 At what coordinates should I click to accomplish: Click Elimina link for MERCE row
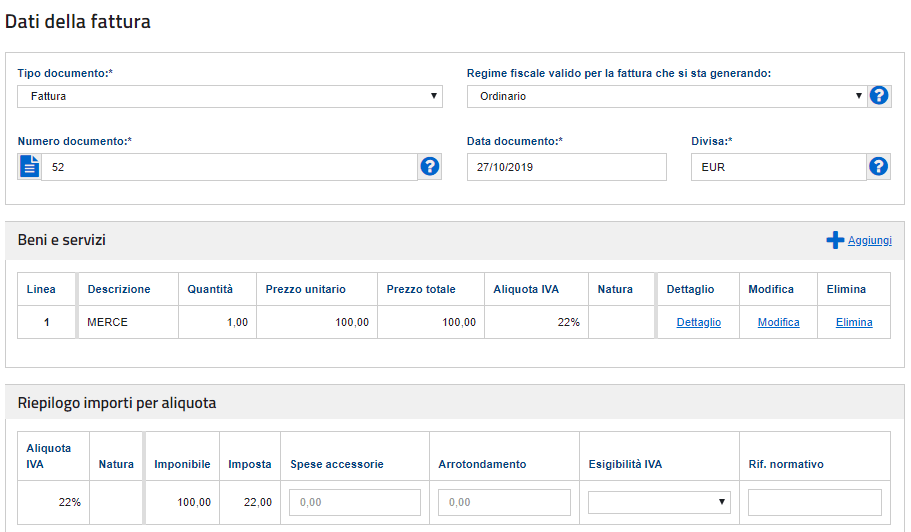[853, 322]
